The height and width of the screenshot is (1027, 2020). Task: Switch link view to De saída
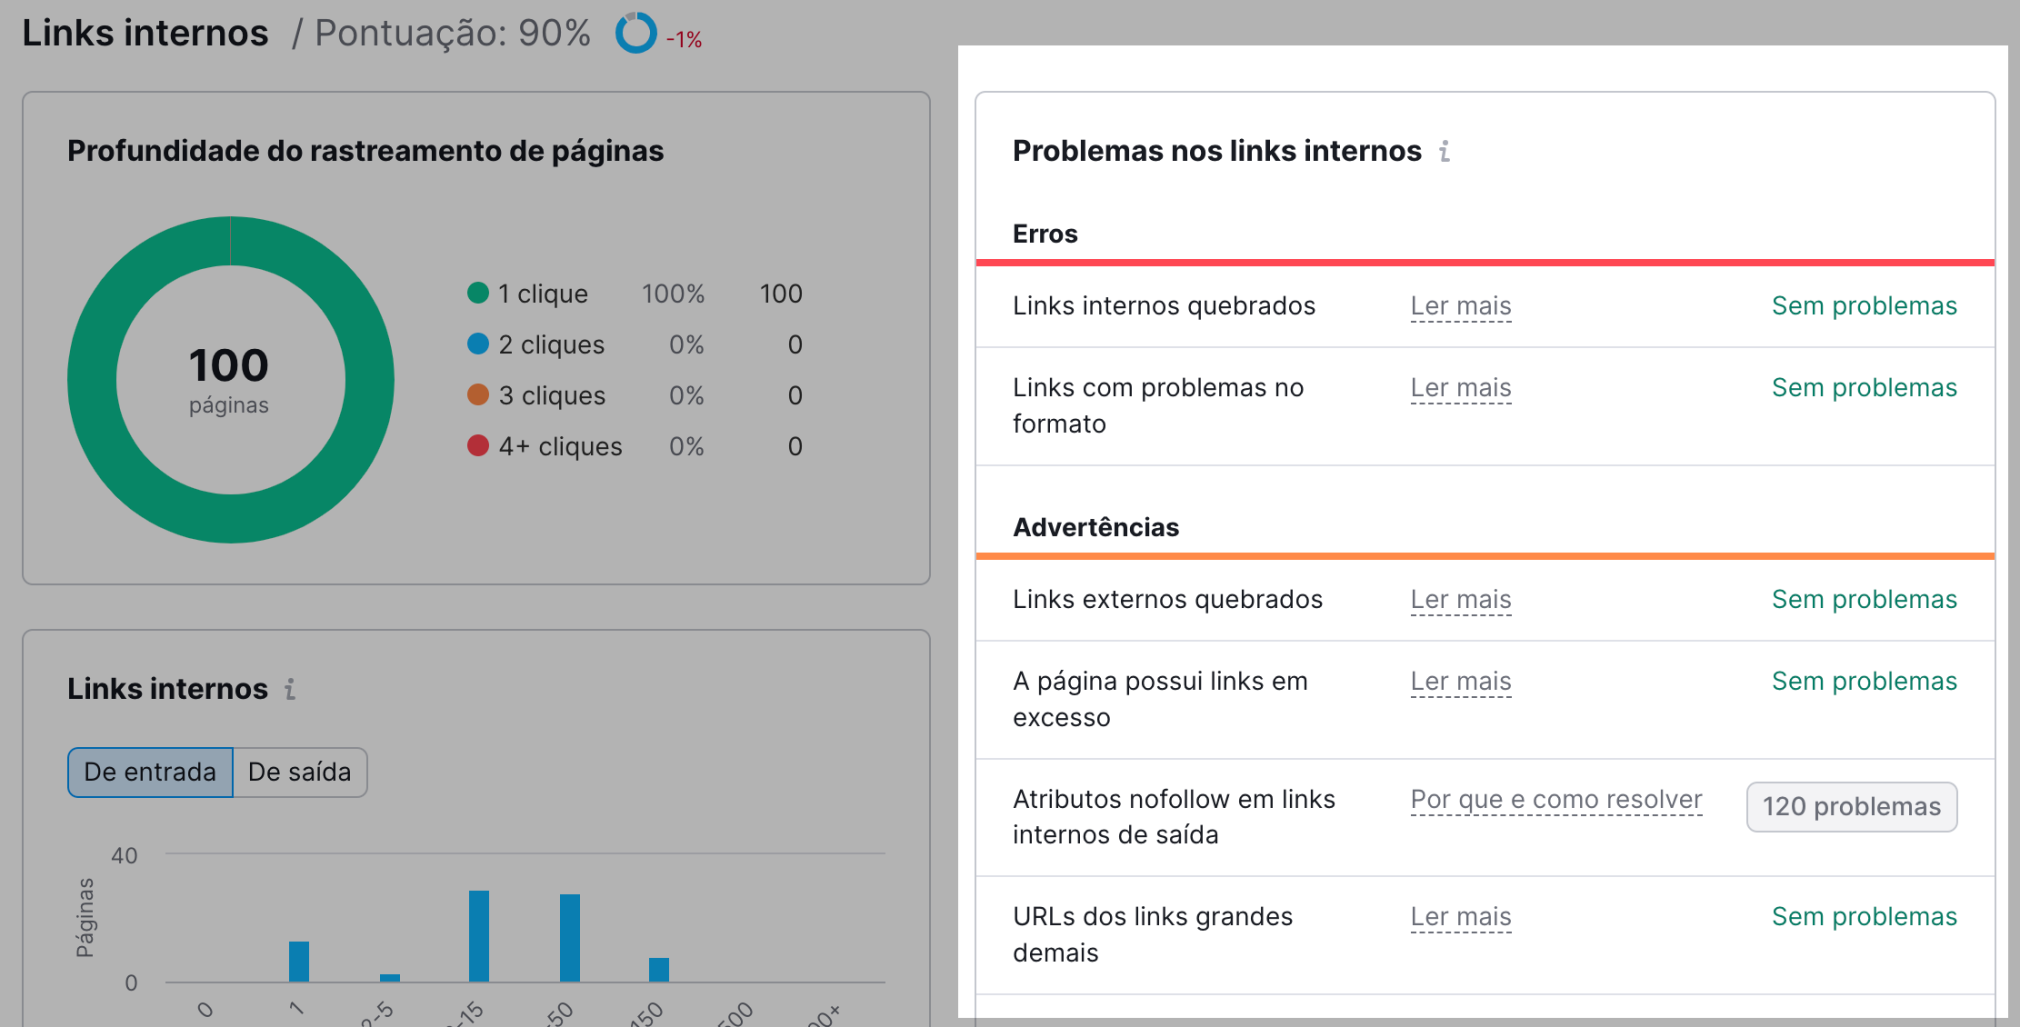coord(300,772)
